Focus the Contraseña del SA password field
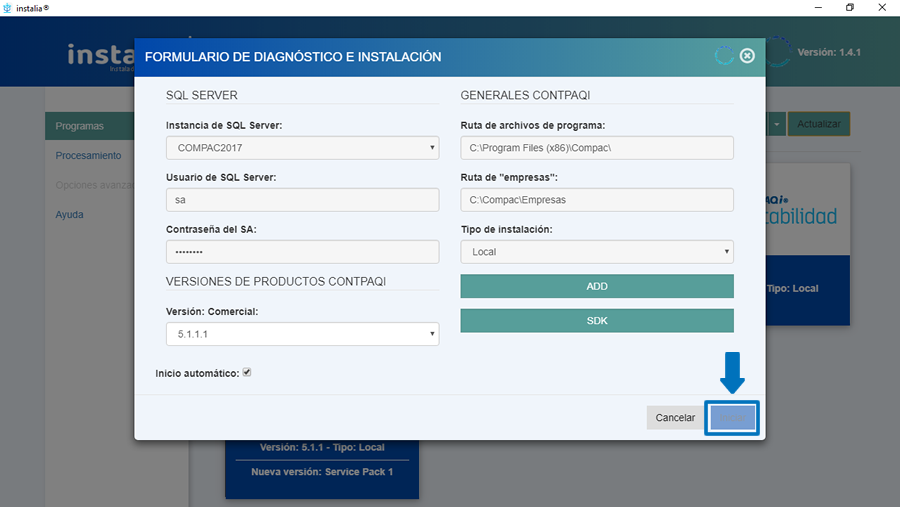This screenshot has width=900, height=507. (x=302, y=252)
